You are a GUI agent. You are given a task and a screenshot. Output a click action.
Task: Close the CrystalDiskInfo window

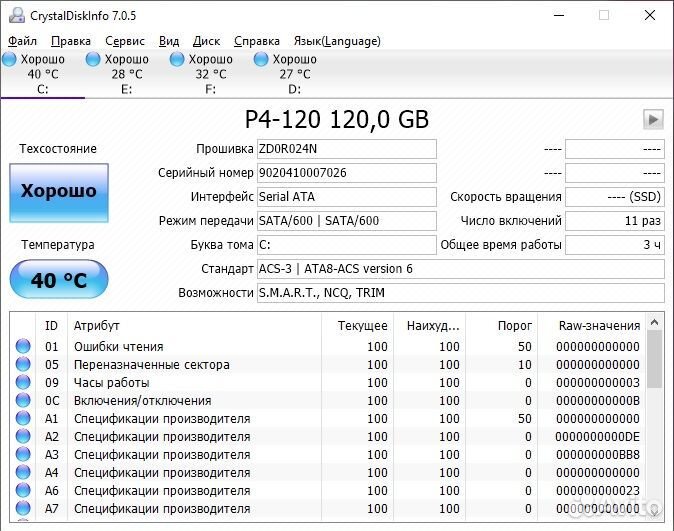650,15
